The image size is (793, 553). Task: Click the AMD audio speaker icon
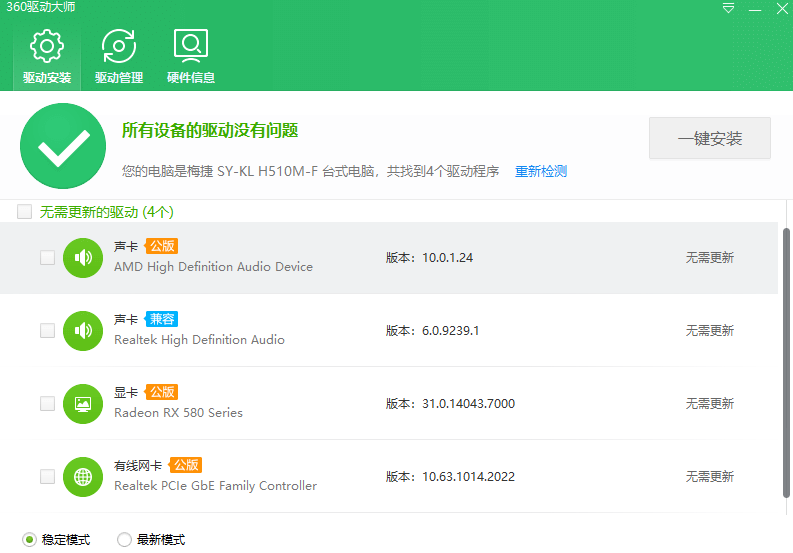tap(83, 258)
